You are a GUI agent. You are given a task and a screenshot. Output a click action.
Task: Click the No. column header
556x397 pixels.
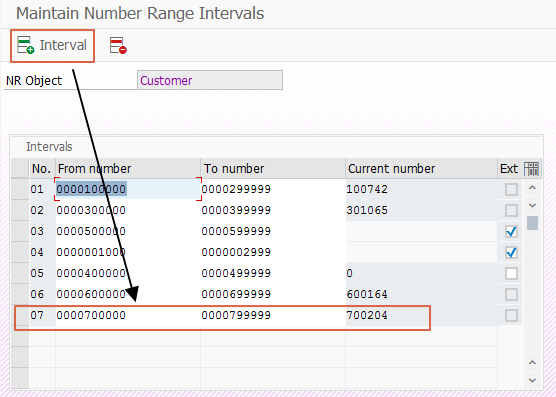42,168
